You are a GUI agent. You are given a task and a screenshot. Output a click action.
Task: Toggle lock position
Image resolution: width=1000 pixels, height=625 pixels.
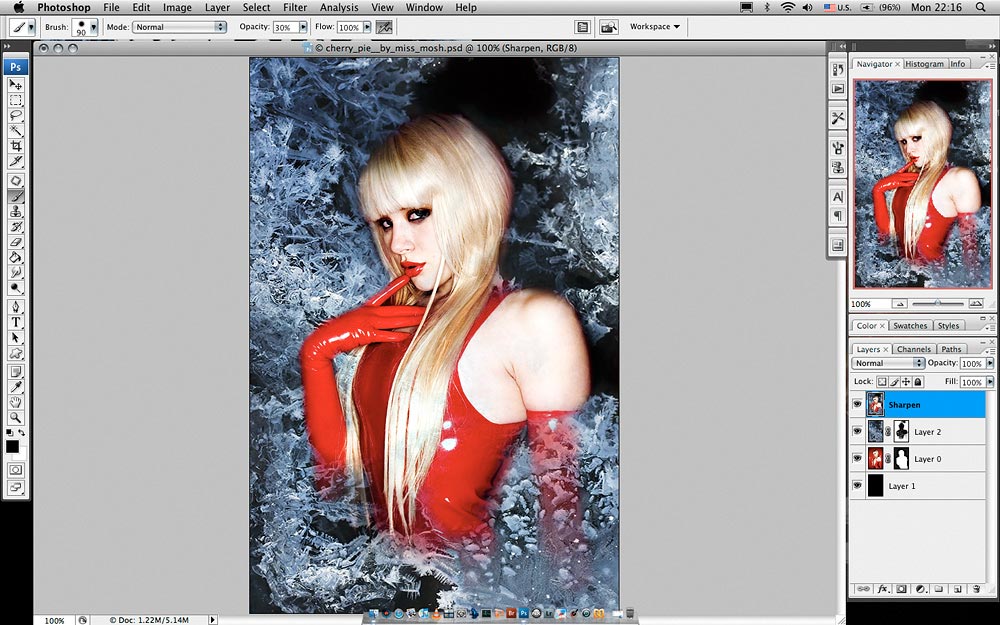pyautogui.click(x=906, y=381)
